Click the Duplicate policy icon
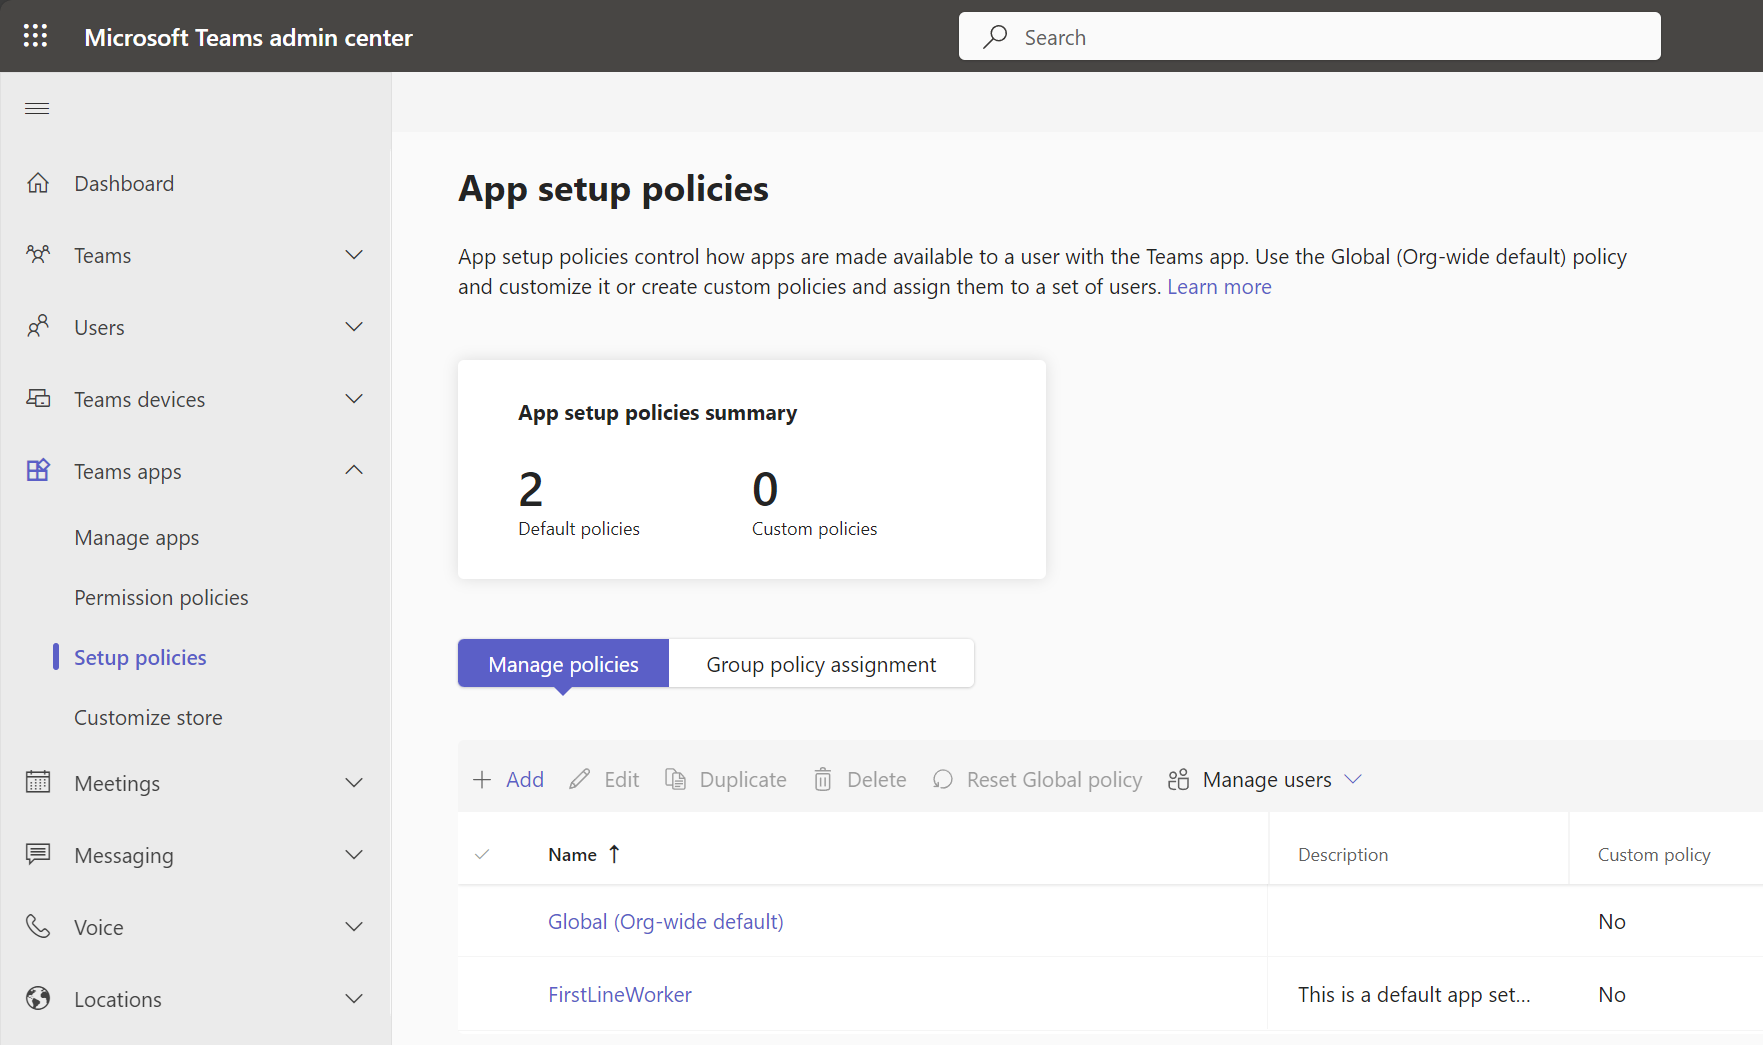 [676, 779]
